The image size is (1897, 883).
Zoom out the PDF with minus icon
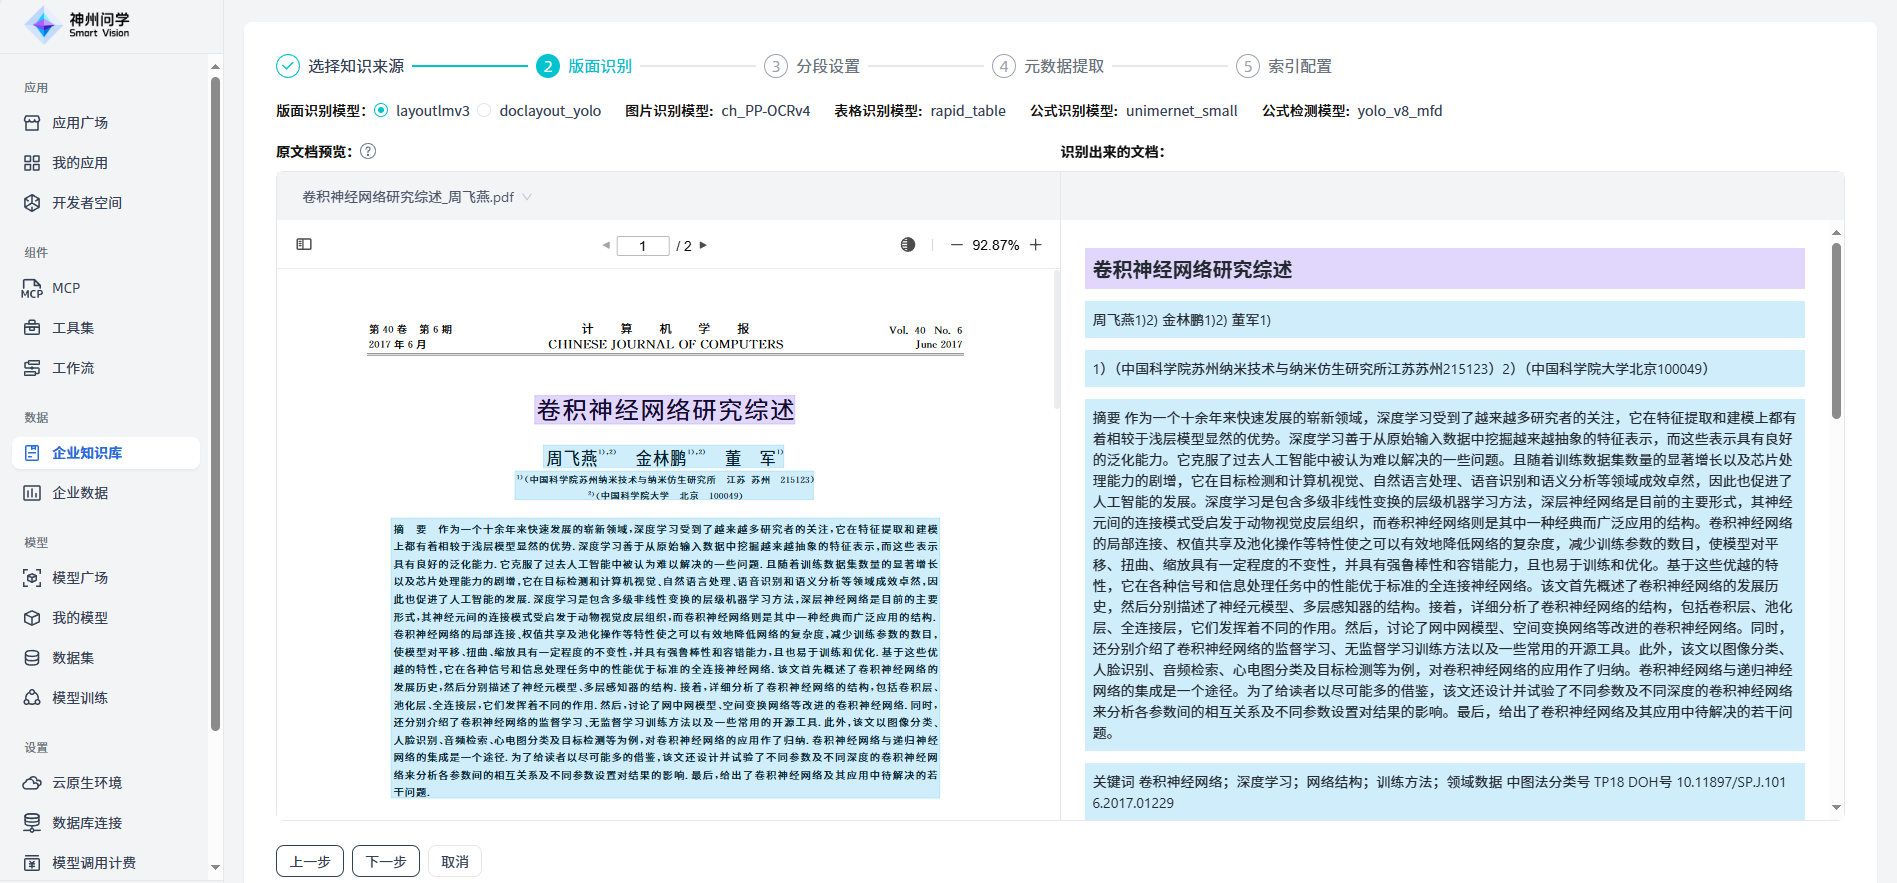pyautogui.click(x=956, y=245)
